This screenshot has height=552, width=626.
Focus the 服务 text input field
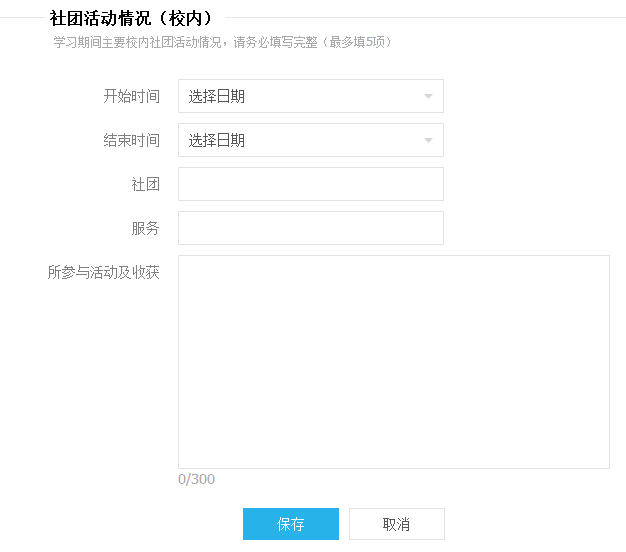(x=311, y=228)
